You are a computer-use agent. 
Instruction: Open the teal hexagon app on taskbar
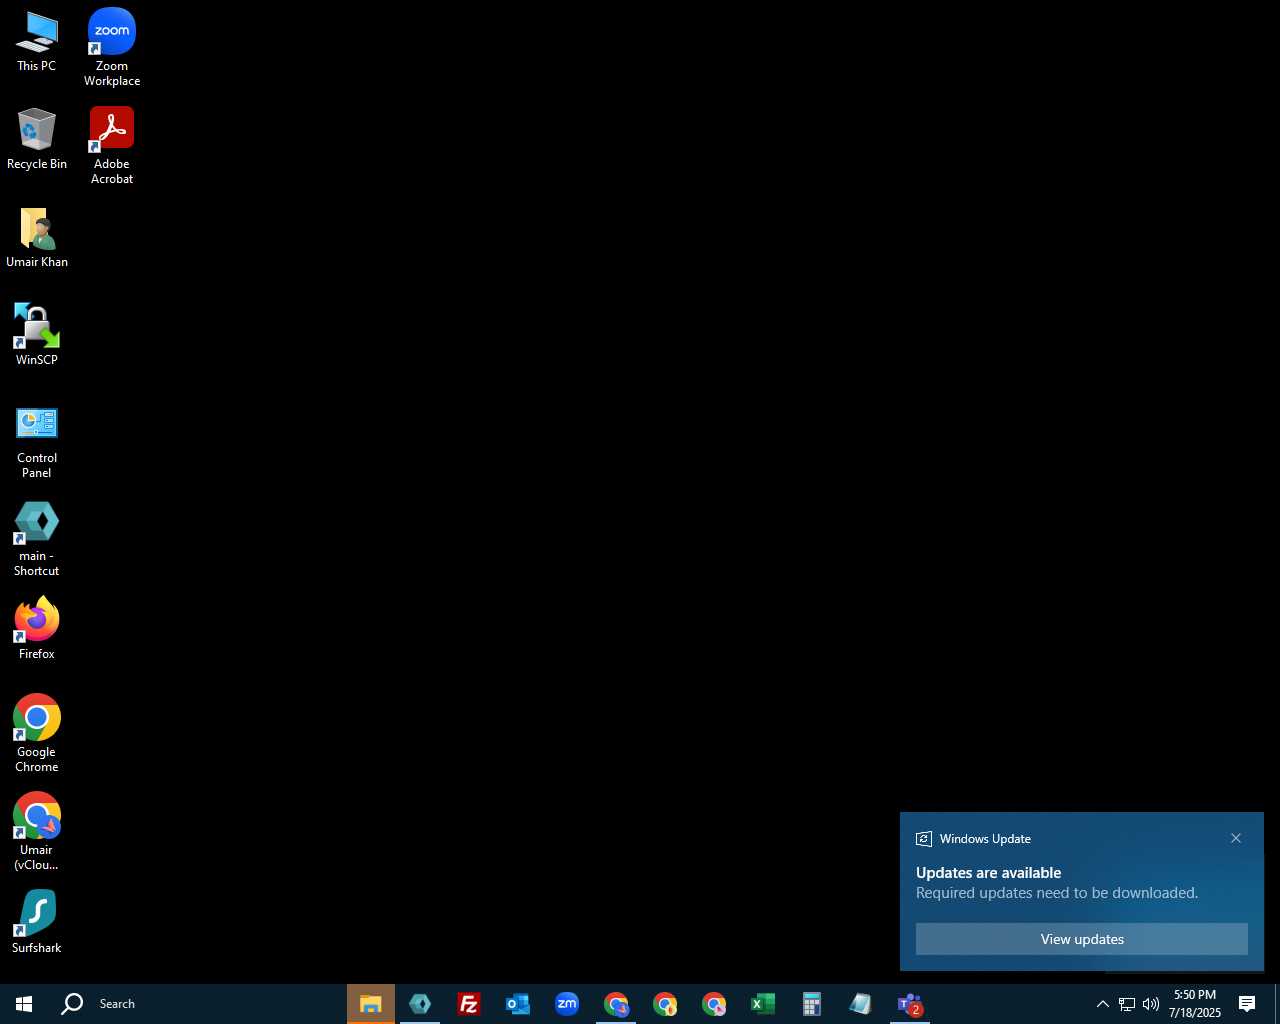pos(420,1004)
